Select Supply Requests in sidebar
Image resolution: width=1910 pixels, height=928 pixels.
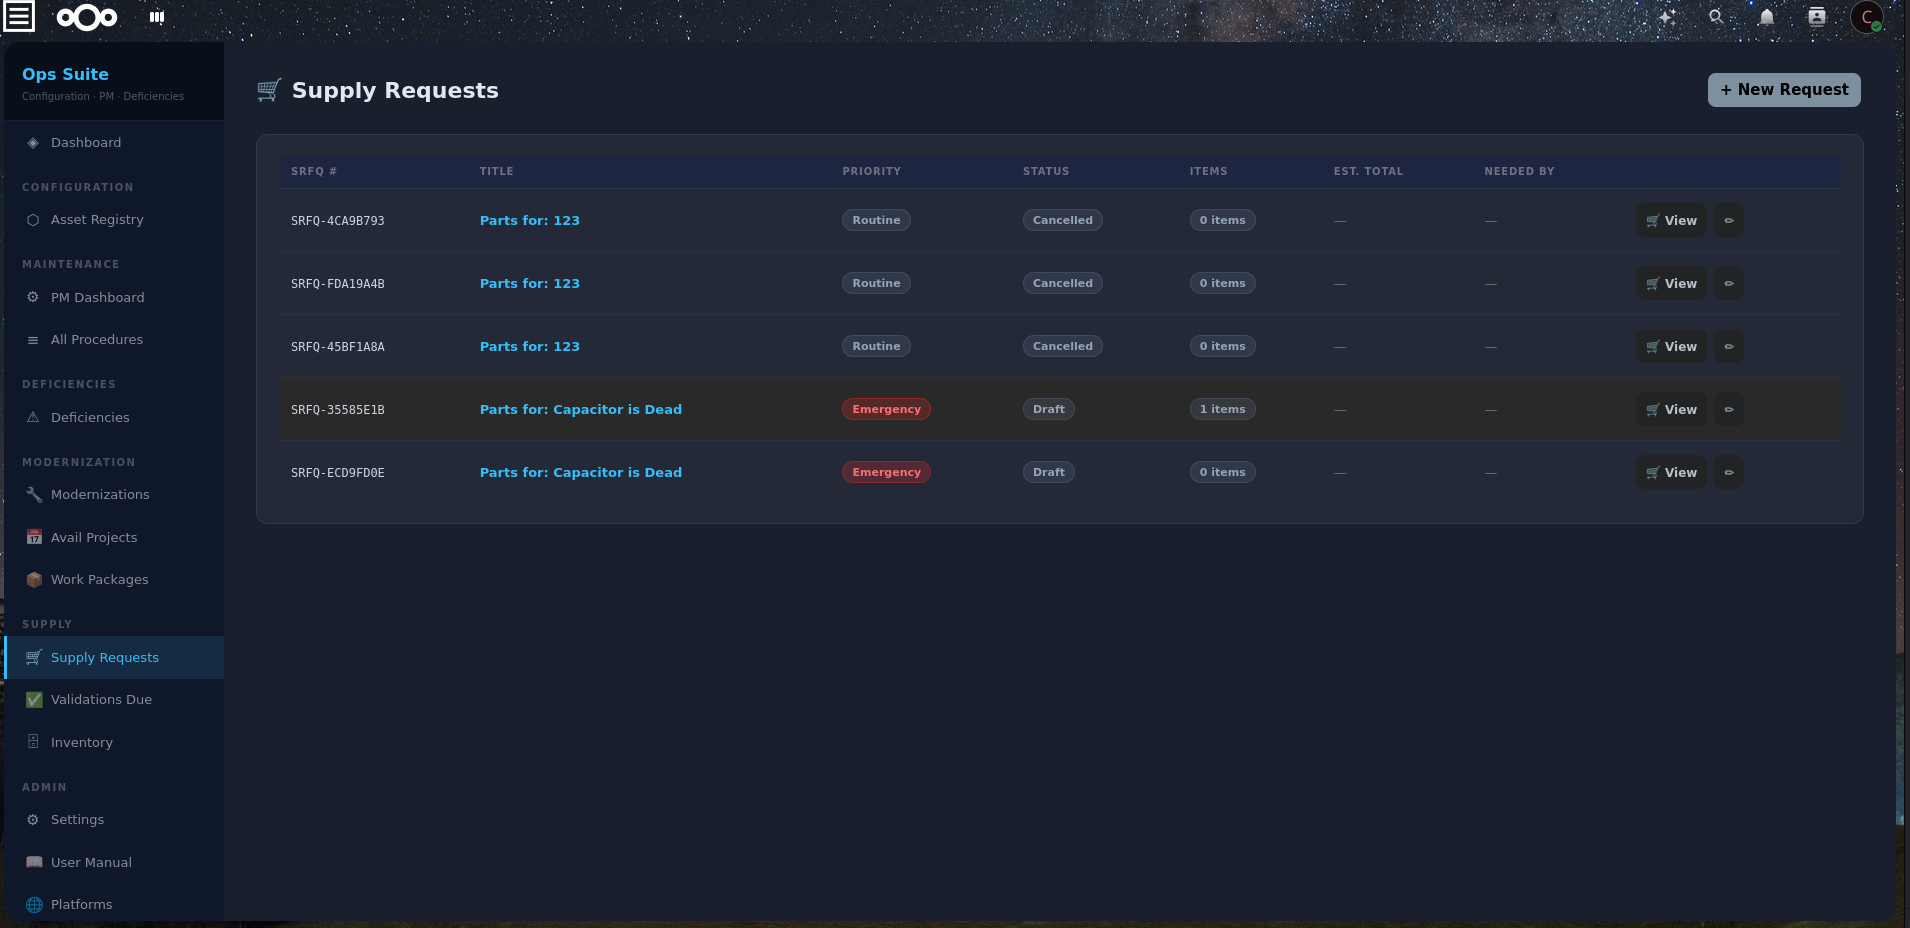click(114, 658)
